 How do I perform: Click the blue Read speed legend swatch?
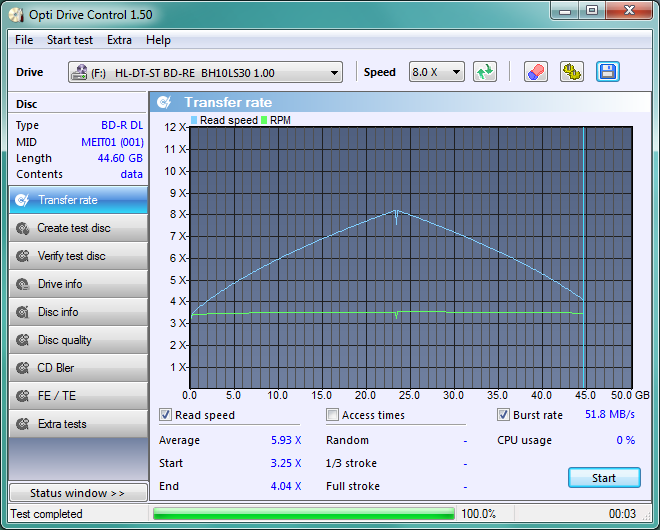click(x=194, y=120)
